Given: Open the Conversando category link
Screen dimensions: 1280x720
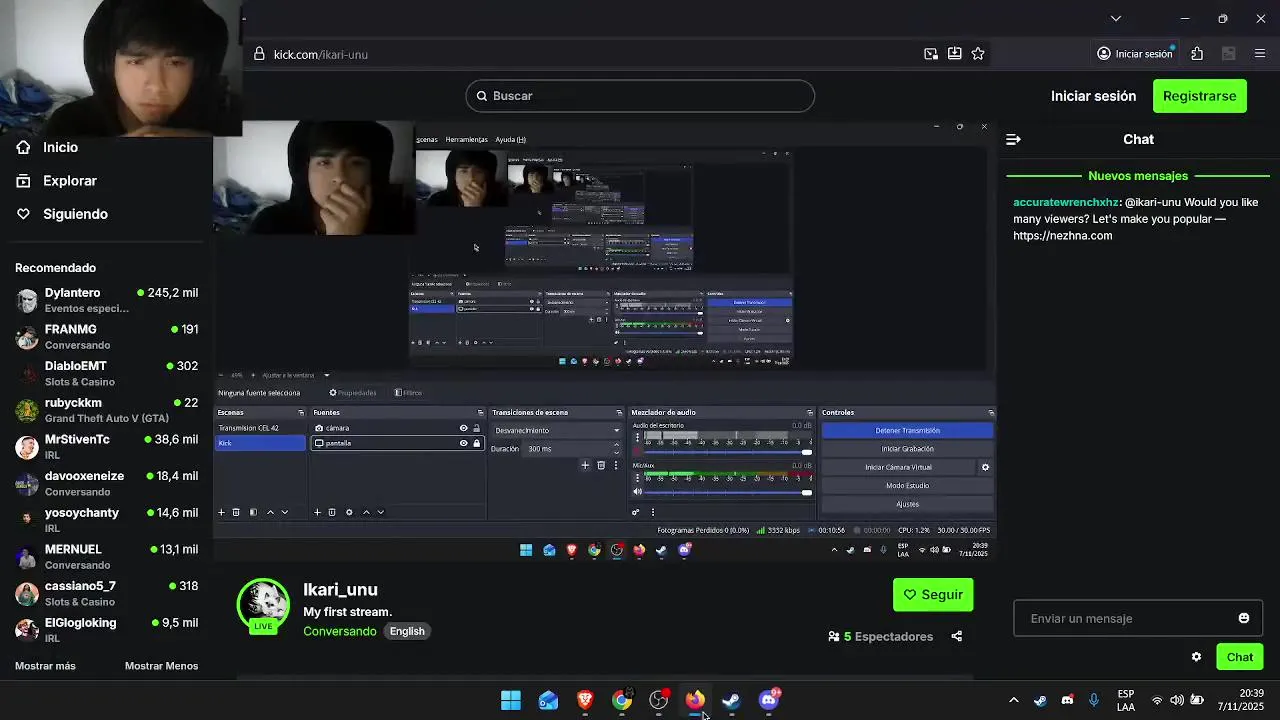Looking at the screenshot, I should [x=340, y=631].
